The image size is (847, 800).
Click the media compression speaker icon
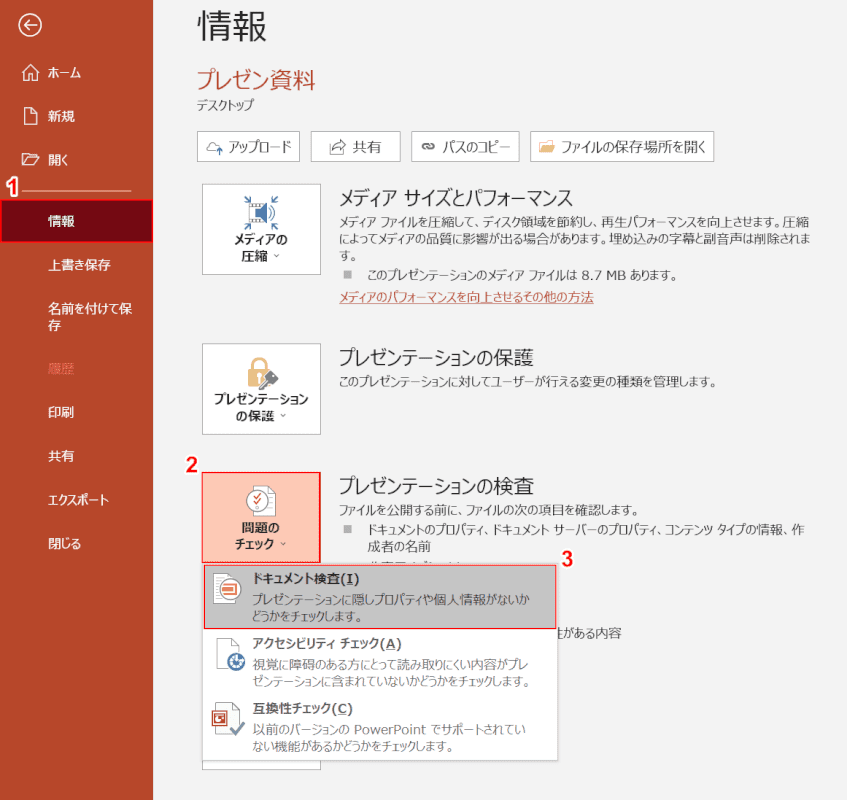pos(261,213)
